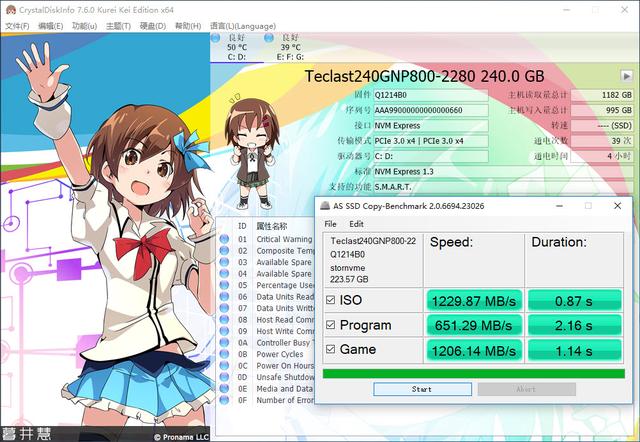640x442 pixels.
Task: Close the AS SSD Copy-Benchmark window
Action: coord(617,204)
